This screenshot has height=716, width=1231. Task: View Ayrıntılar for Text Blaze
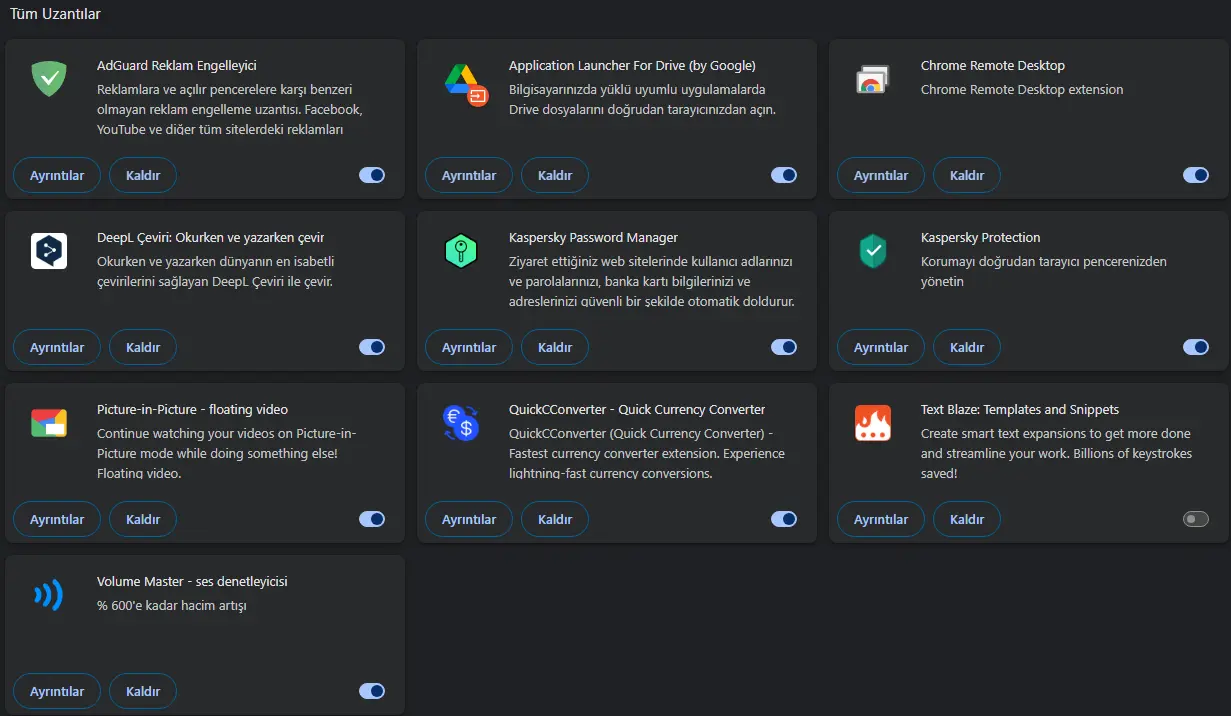pyautogui.click(x=881, y=519)
